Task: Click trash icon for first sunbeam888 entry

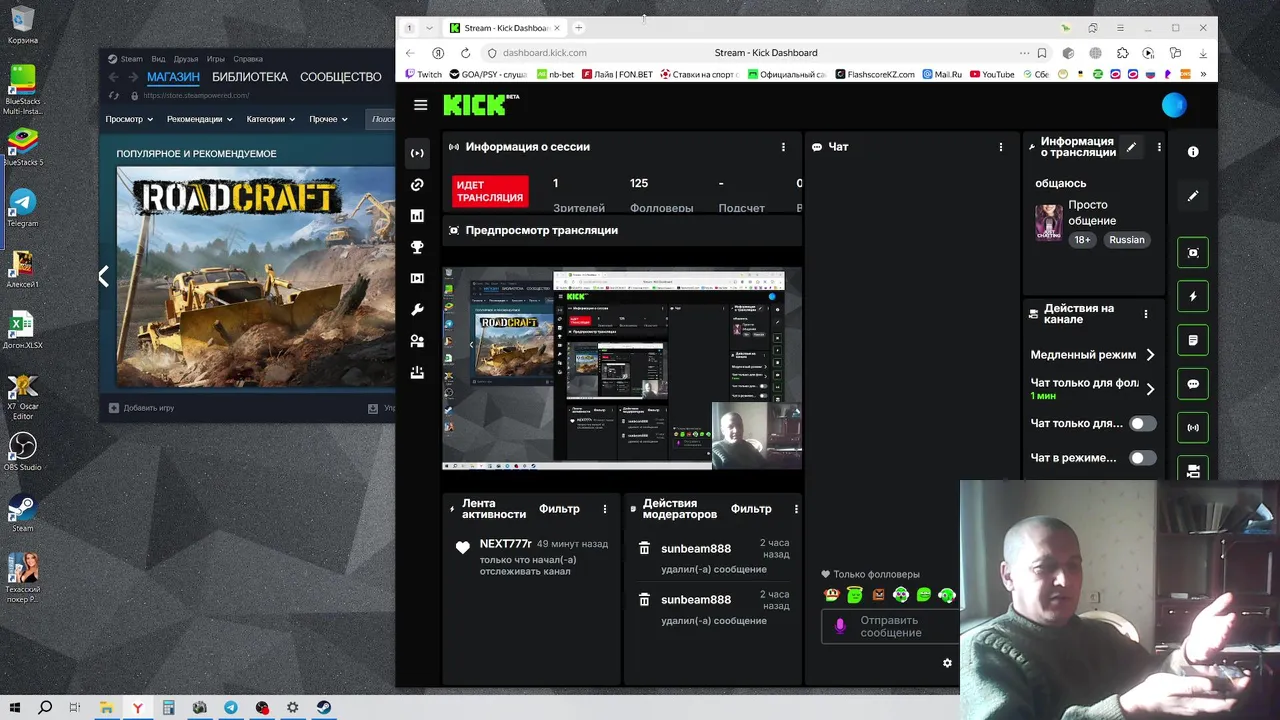Action: [644, 548]
